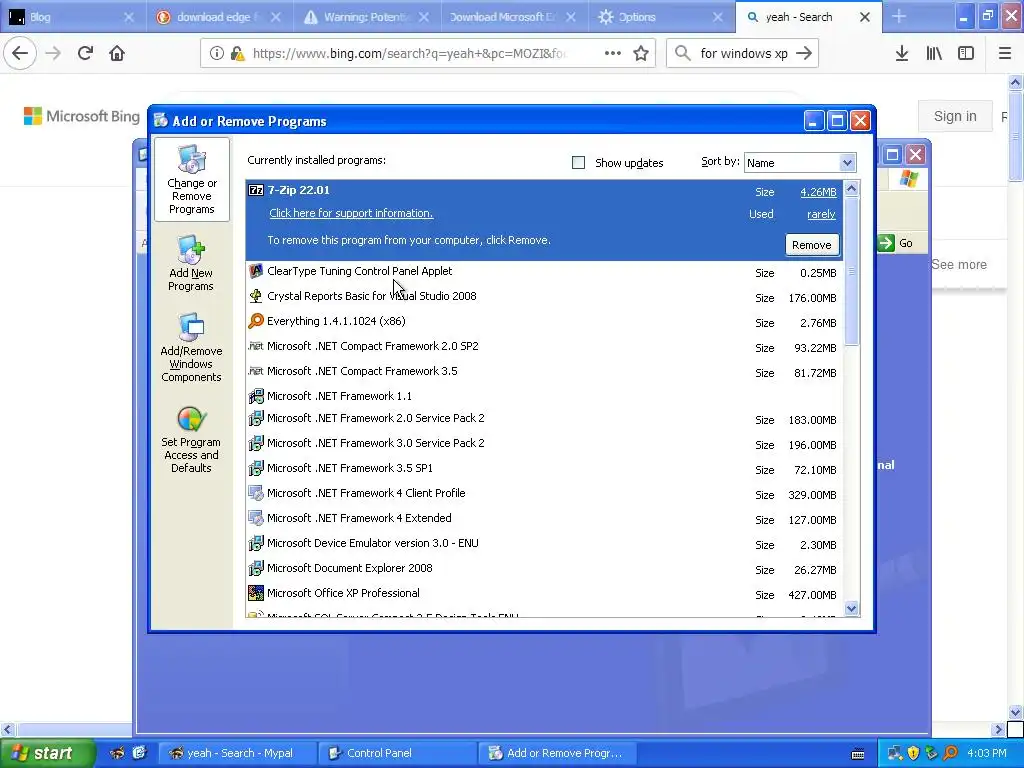The height and width of the screenshot is (768, 1024).
Task: Select Microsoft .NET Framework 4 Extended row
Action: coord(545,519)
